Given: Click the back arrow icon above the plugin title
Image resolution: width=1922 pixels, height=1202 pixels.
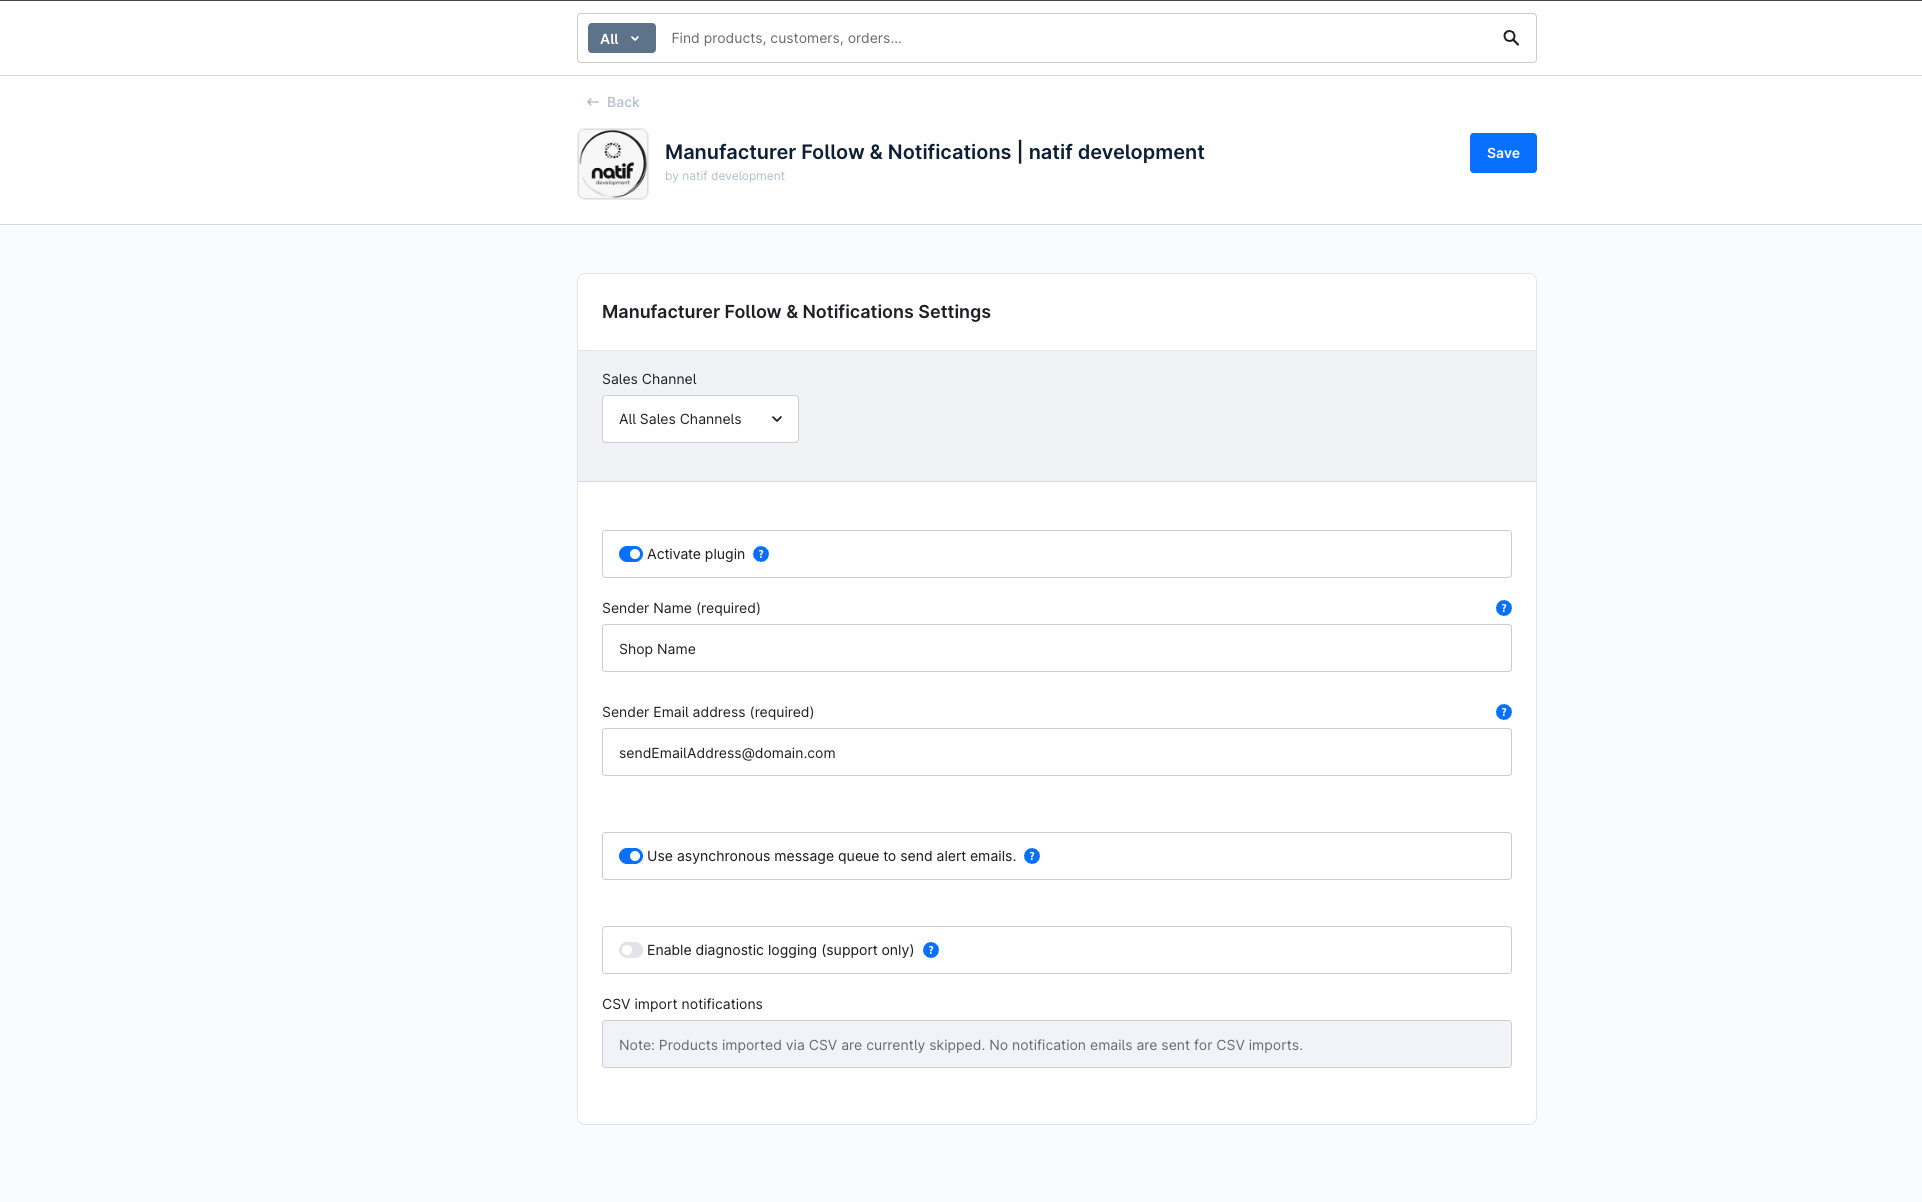Looking at the screenshot, I should (592, 101).
